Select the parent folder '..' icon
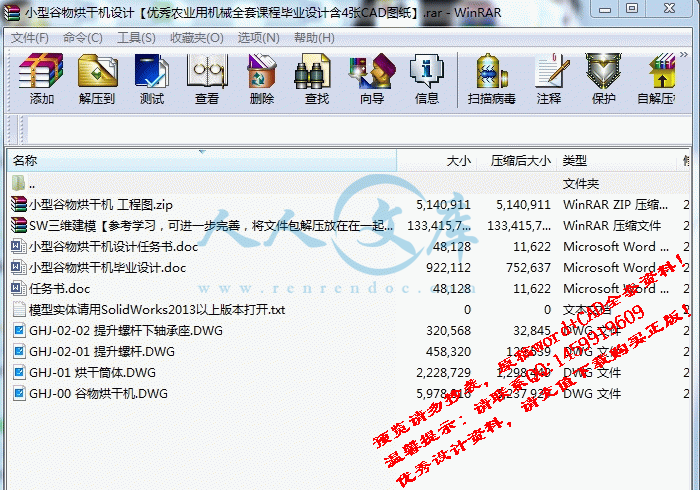 (x=18, y=183)
